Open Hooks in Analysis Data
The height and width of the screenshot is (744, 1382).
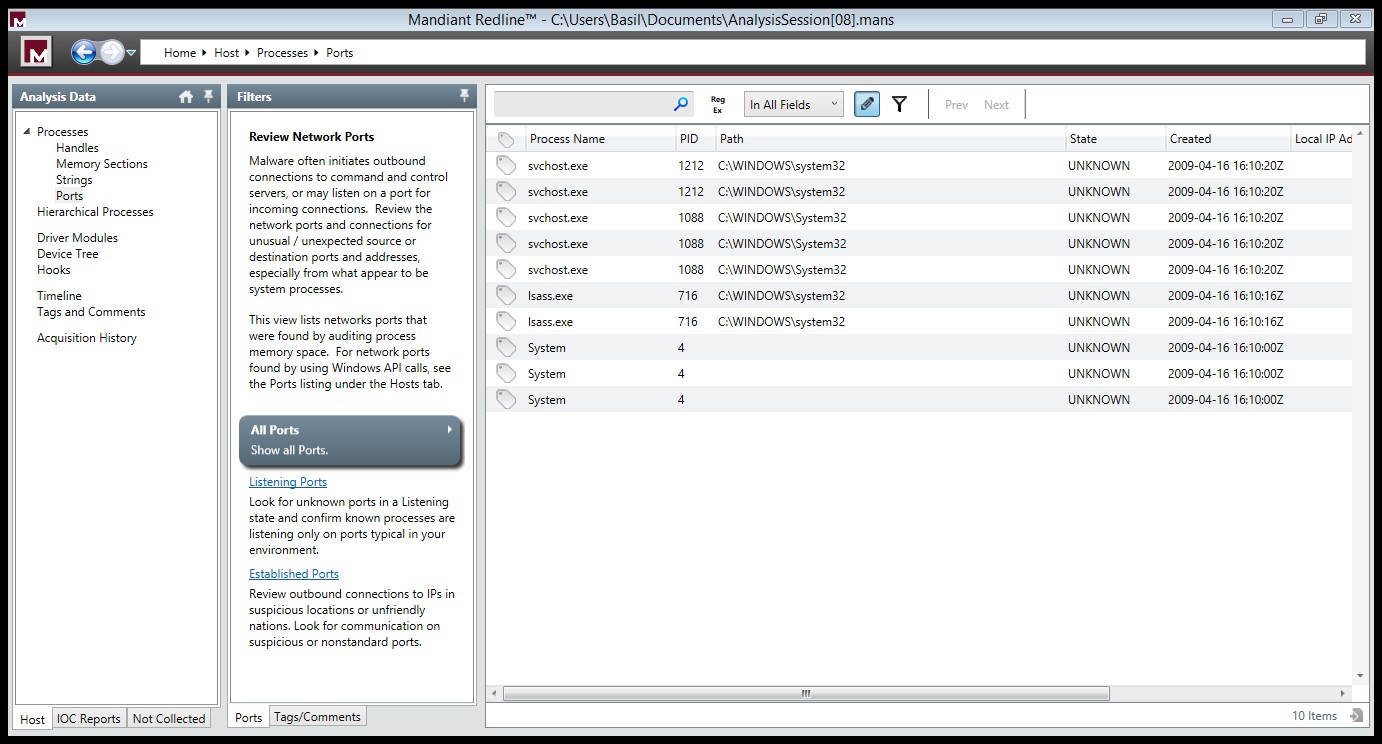[x=53, y=270]
